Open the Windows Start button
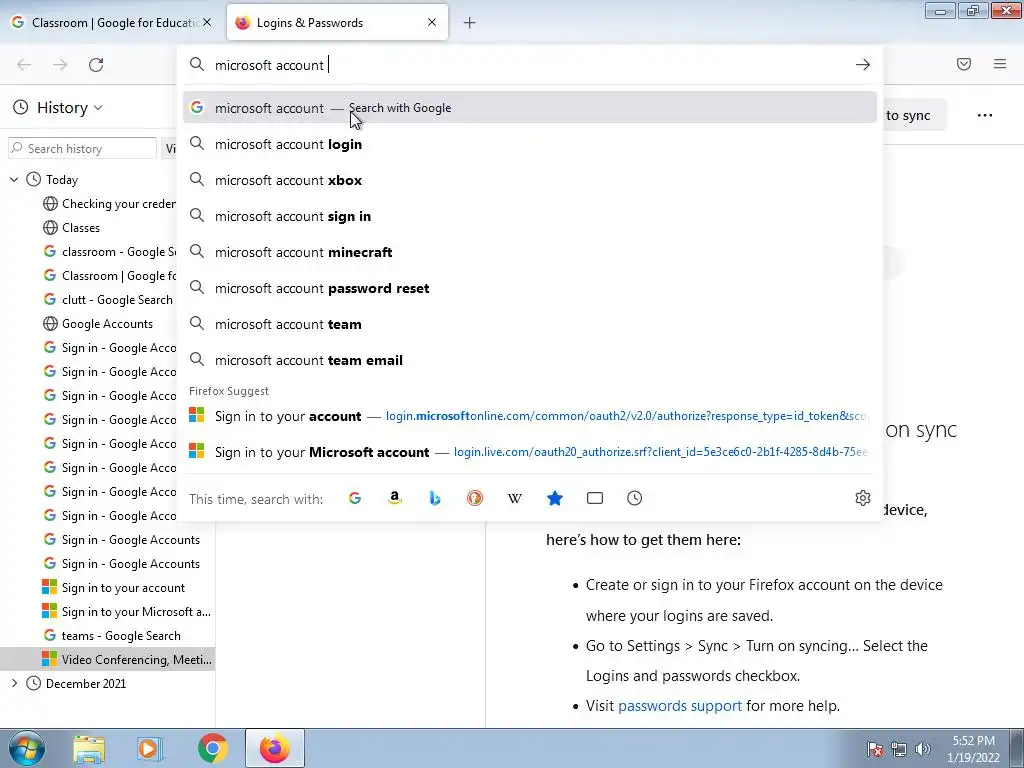The height and width of the screenshot is (768, 1024). pos(26,748)
